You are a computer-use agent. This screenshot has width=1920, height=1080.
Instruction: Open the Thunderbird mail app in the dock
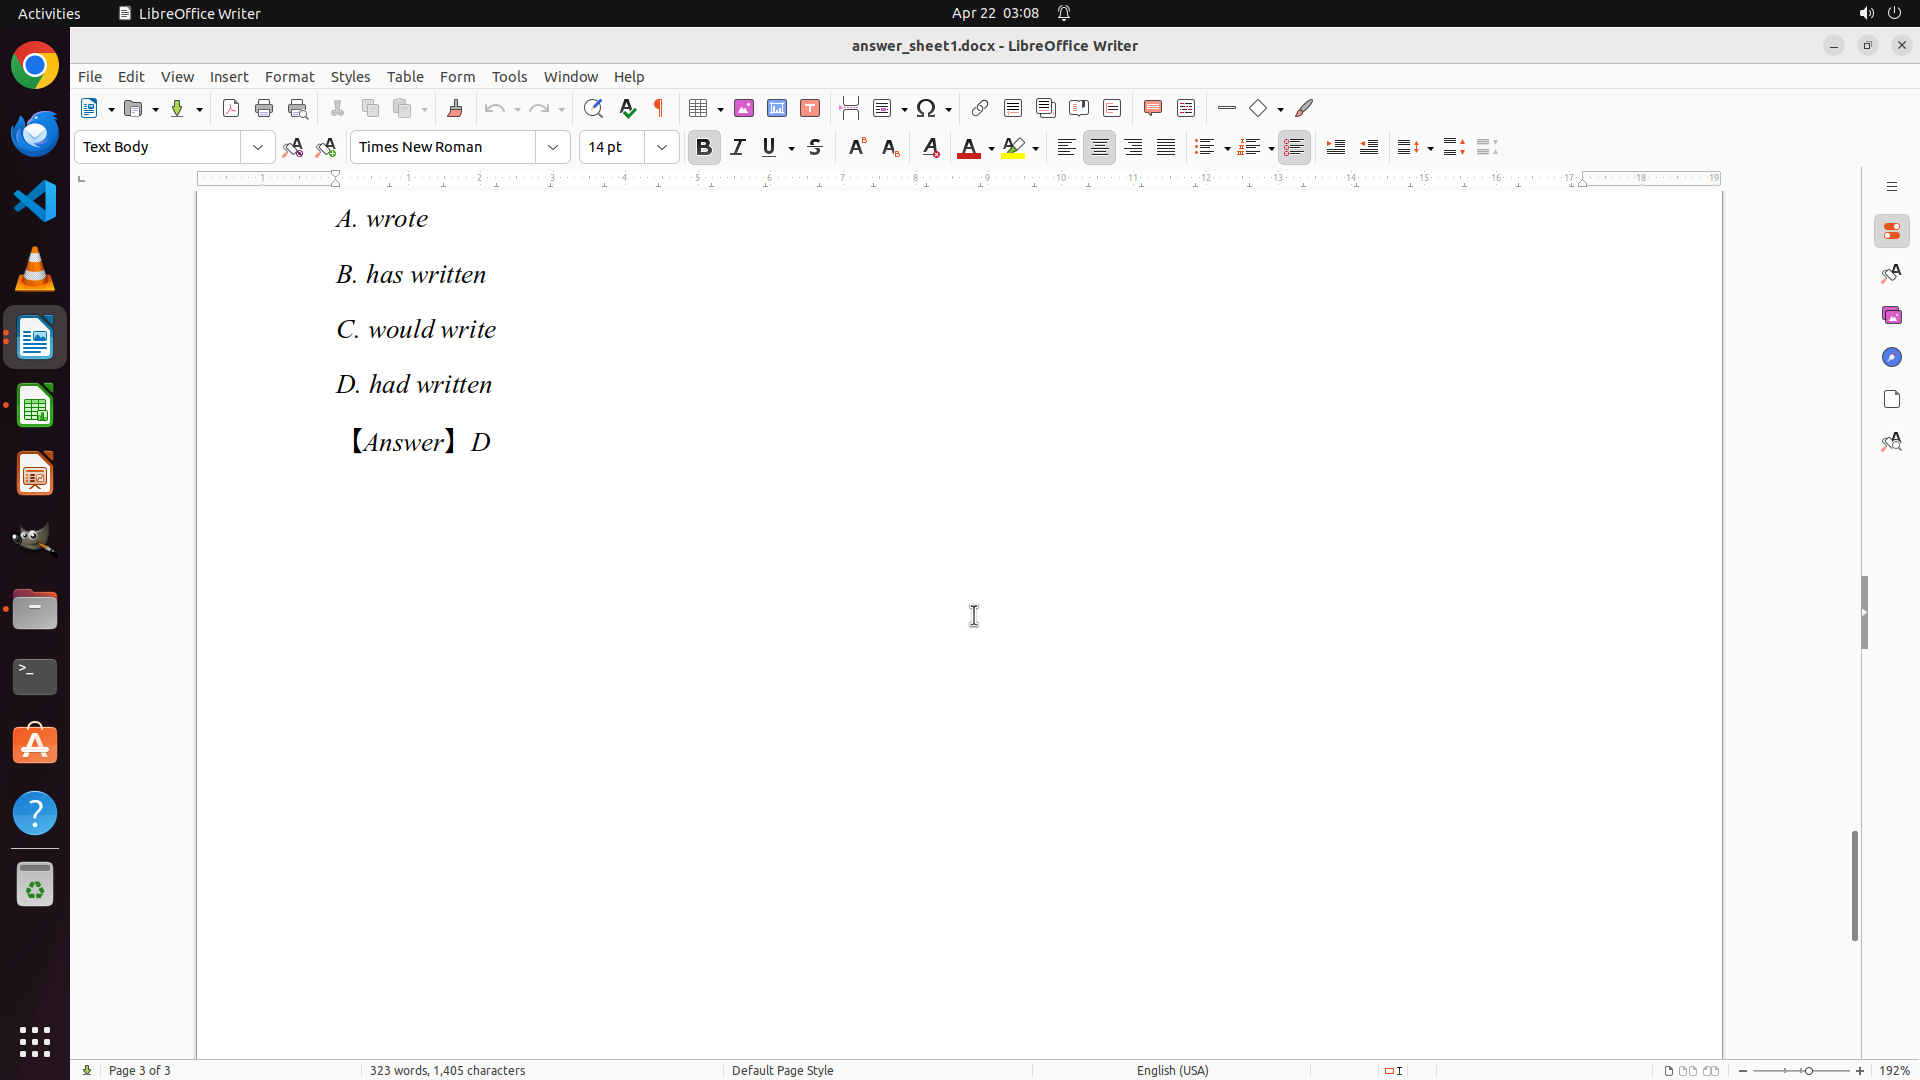[35, 133]
